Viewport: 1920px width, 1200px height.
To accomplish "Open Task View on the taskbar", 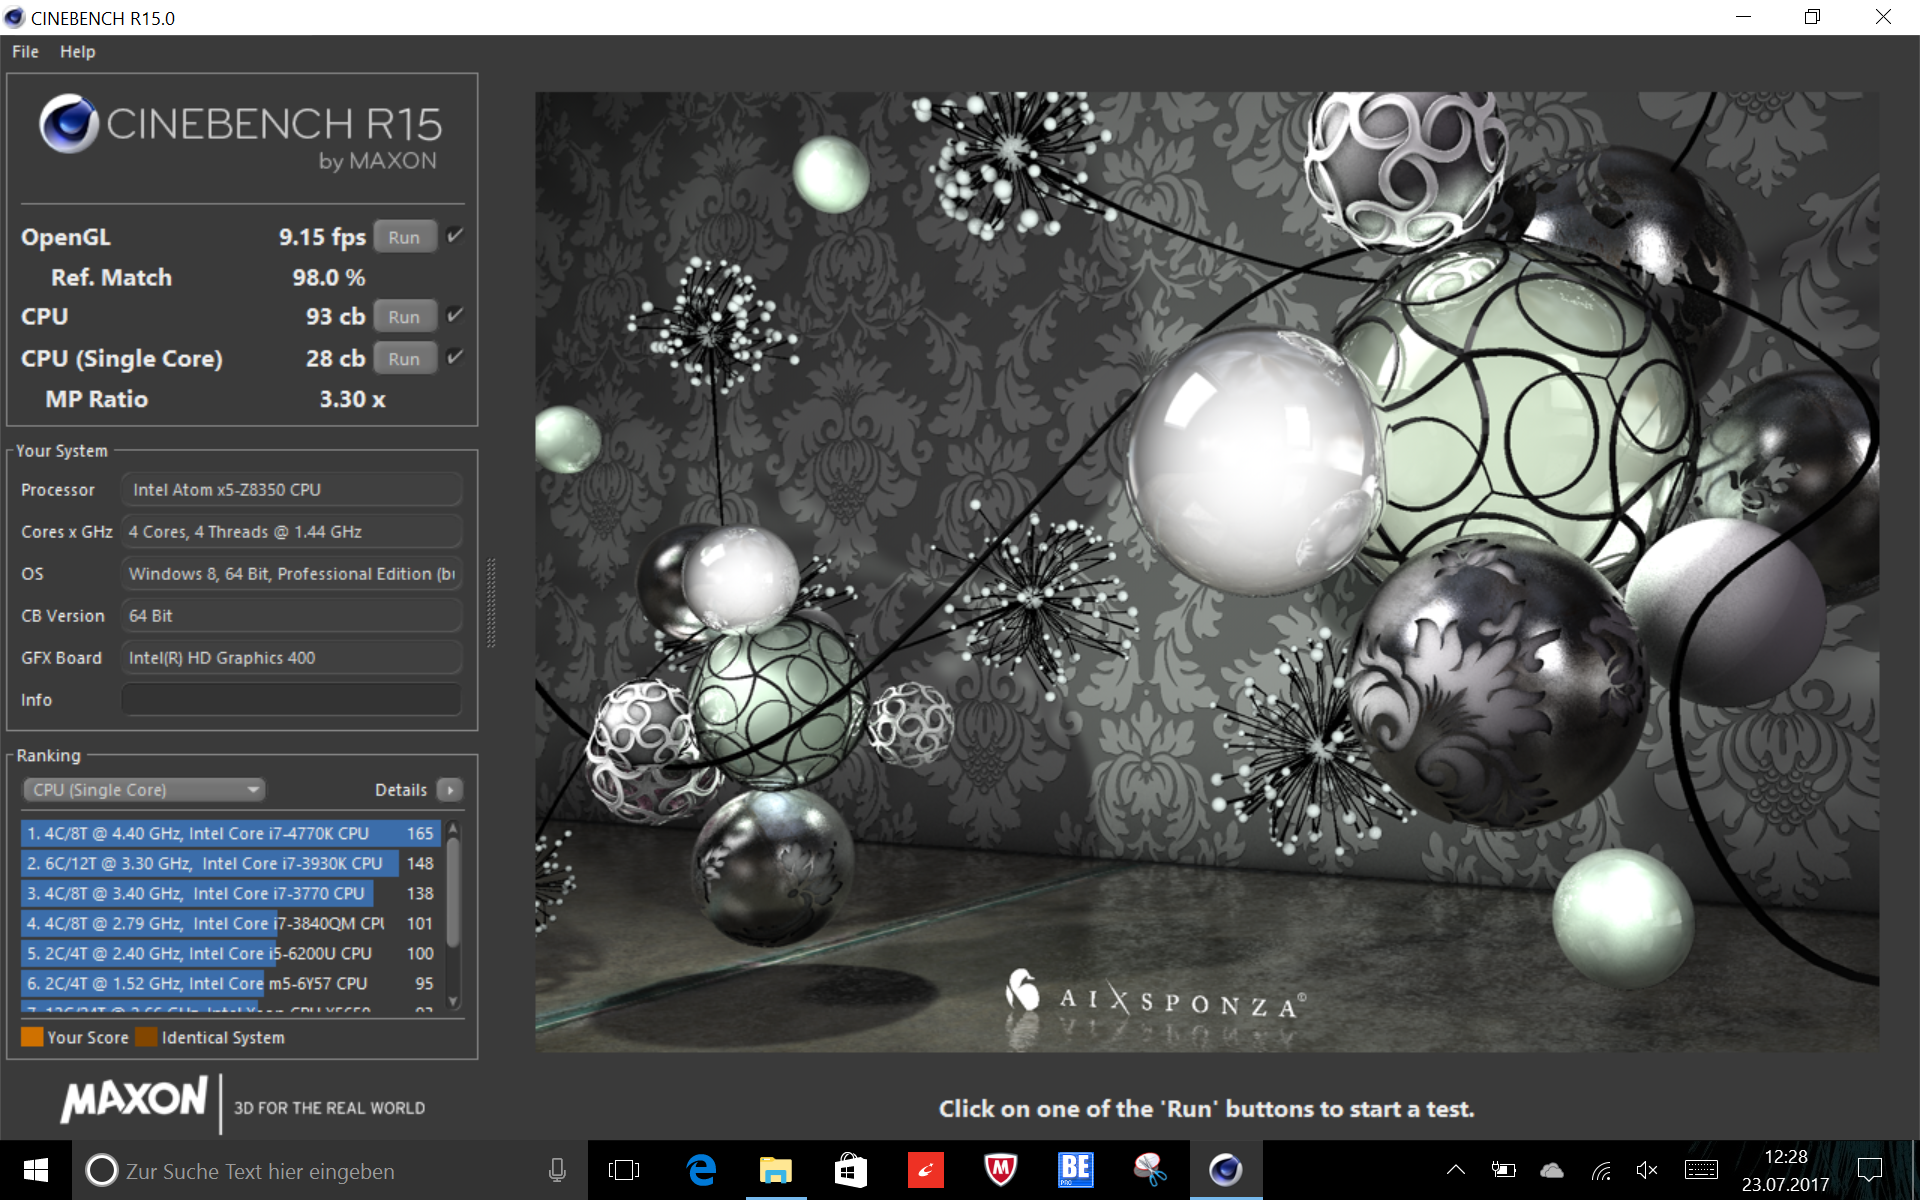I will tap(624, 1170).
